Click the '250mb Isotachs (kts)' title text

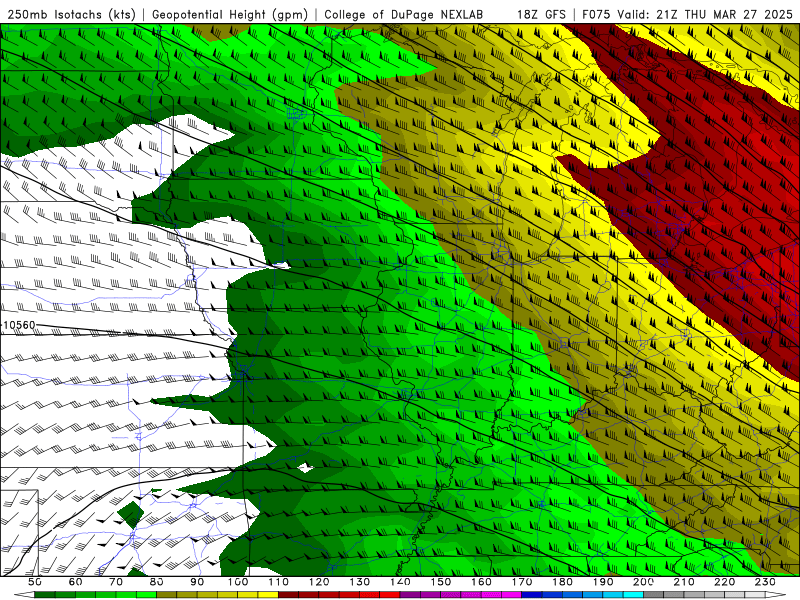pos(72,15)
